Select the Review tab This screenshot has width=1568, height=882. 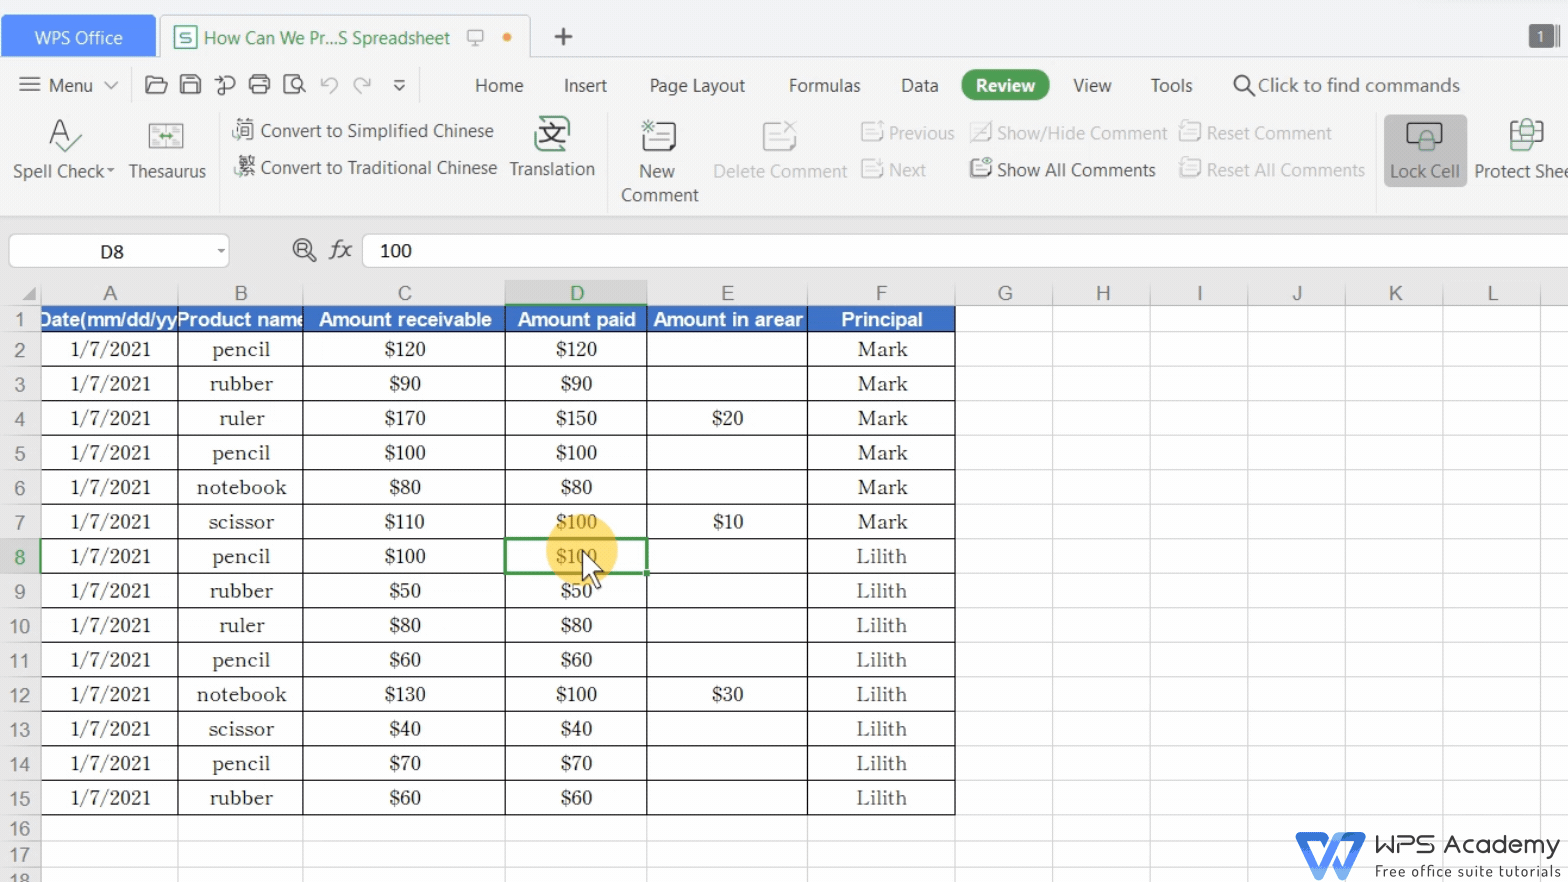1005,86
